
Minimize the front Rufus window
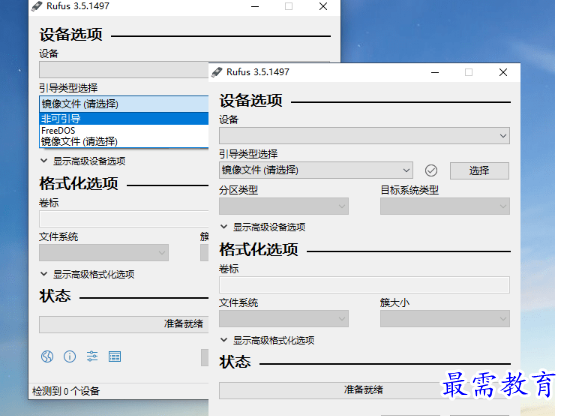click(435, 72)
